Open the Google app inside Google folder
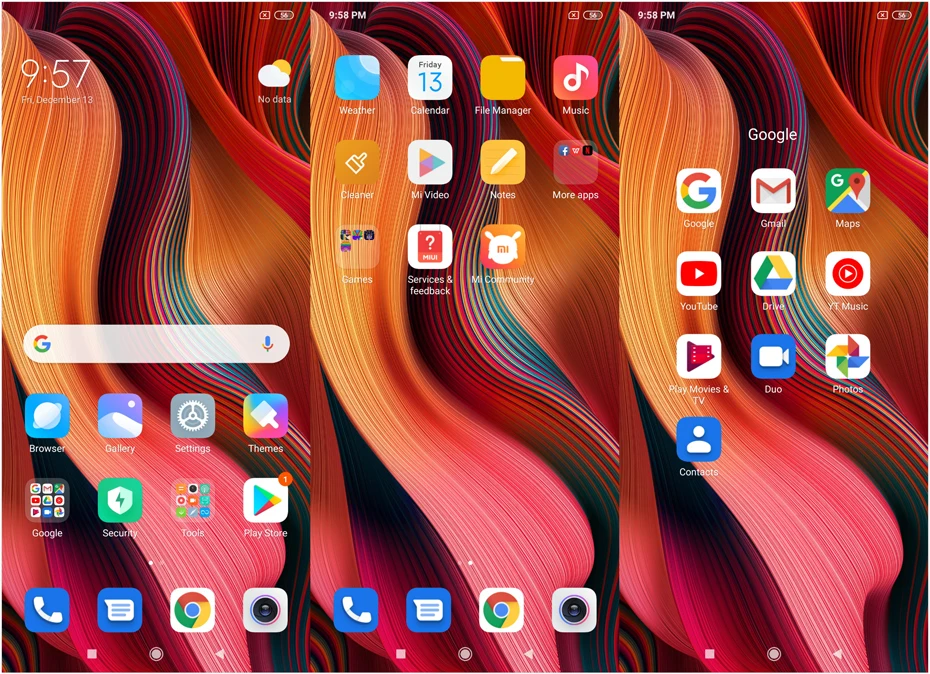 pyautogui.click(x=699, y=191)
